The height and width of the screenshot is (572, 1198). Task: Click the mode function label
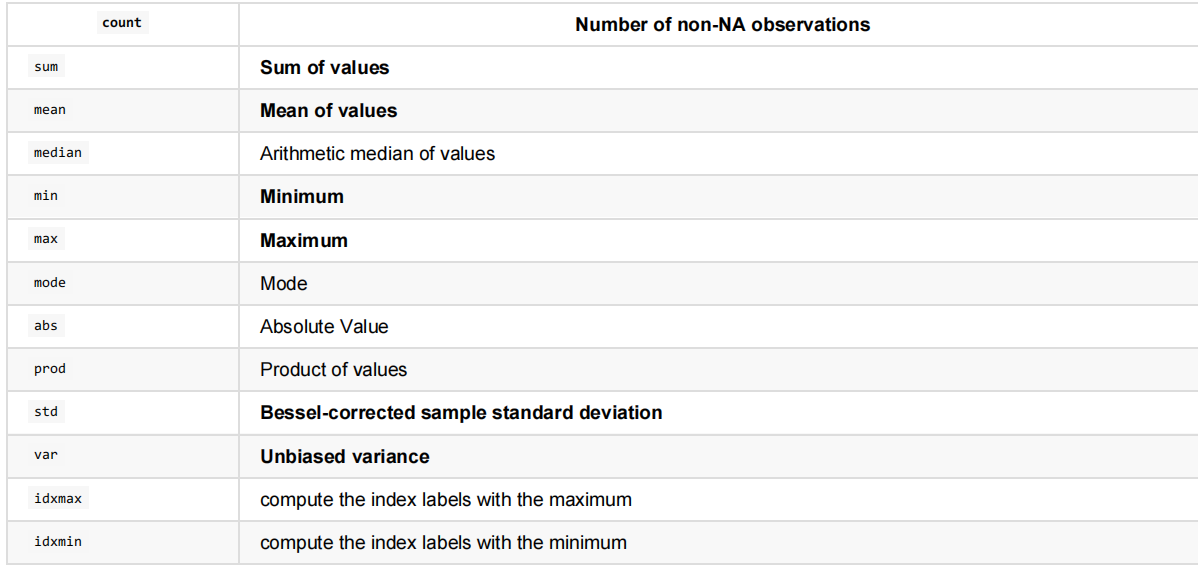click(50, 283)
